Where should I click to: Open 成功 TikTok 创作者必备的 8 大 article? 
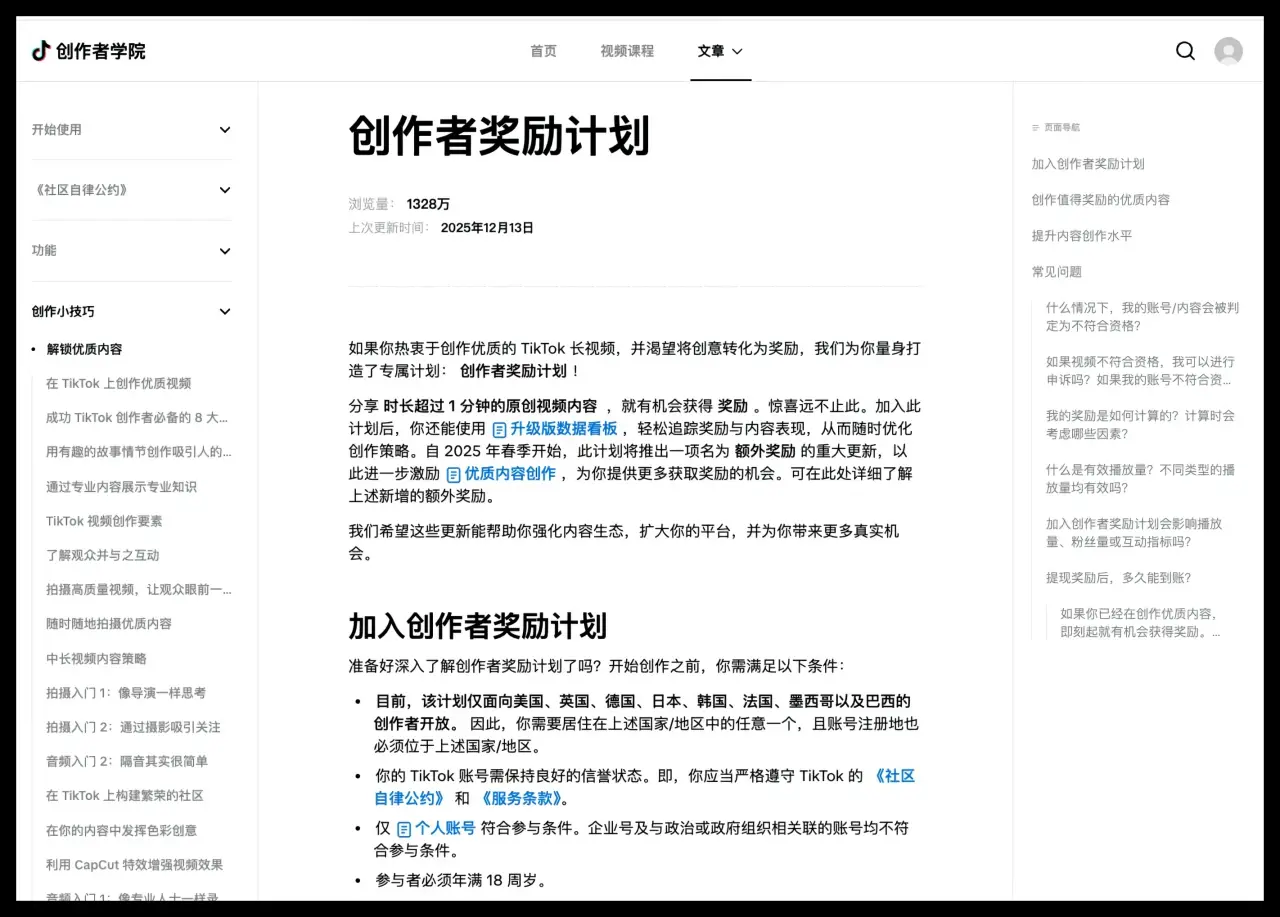click(138, 418)
